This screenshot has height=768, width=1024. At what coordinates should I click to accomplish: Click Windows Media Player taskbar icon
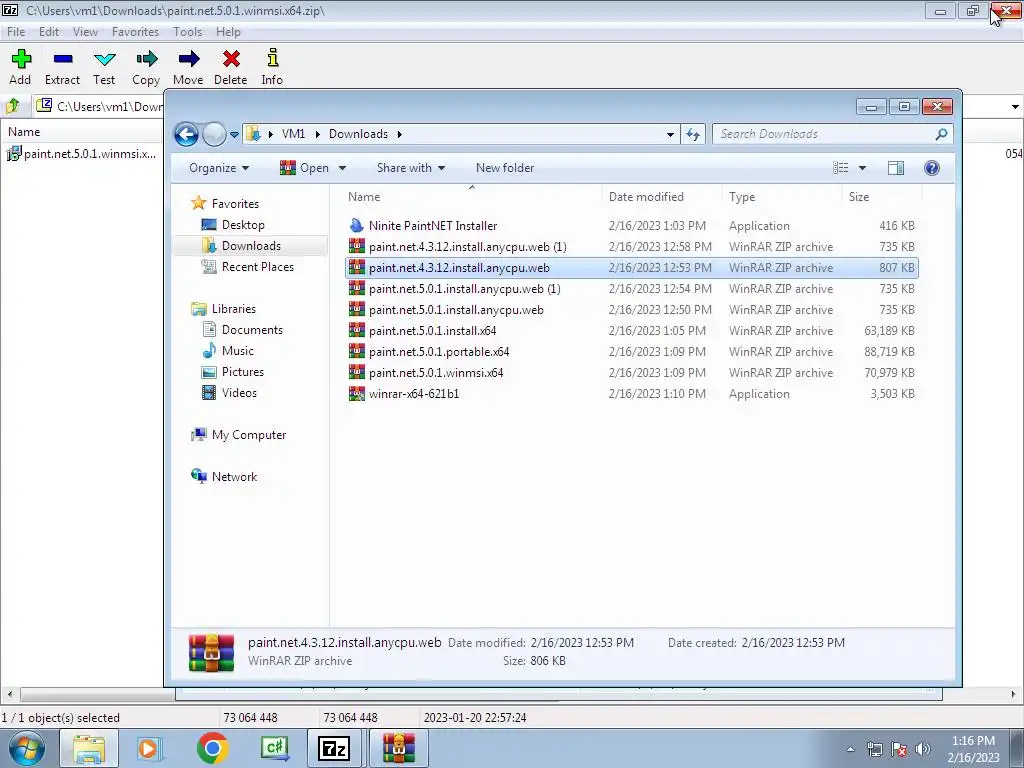point(150,748)
